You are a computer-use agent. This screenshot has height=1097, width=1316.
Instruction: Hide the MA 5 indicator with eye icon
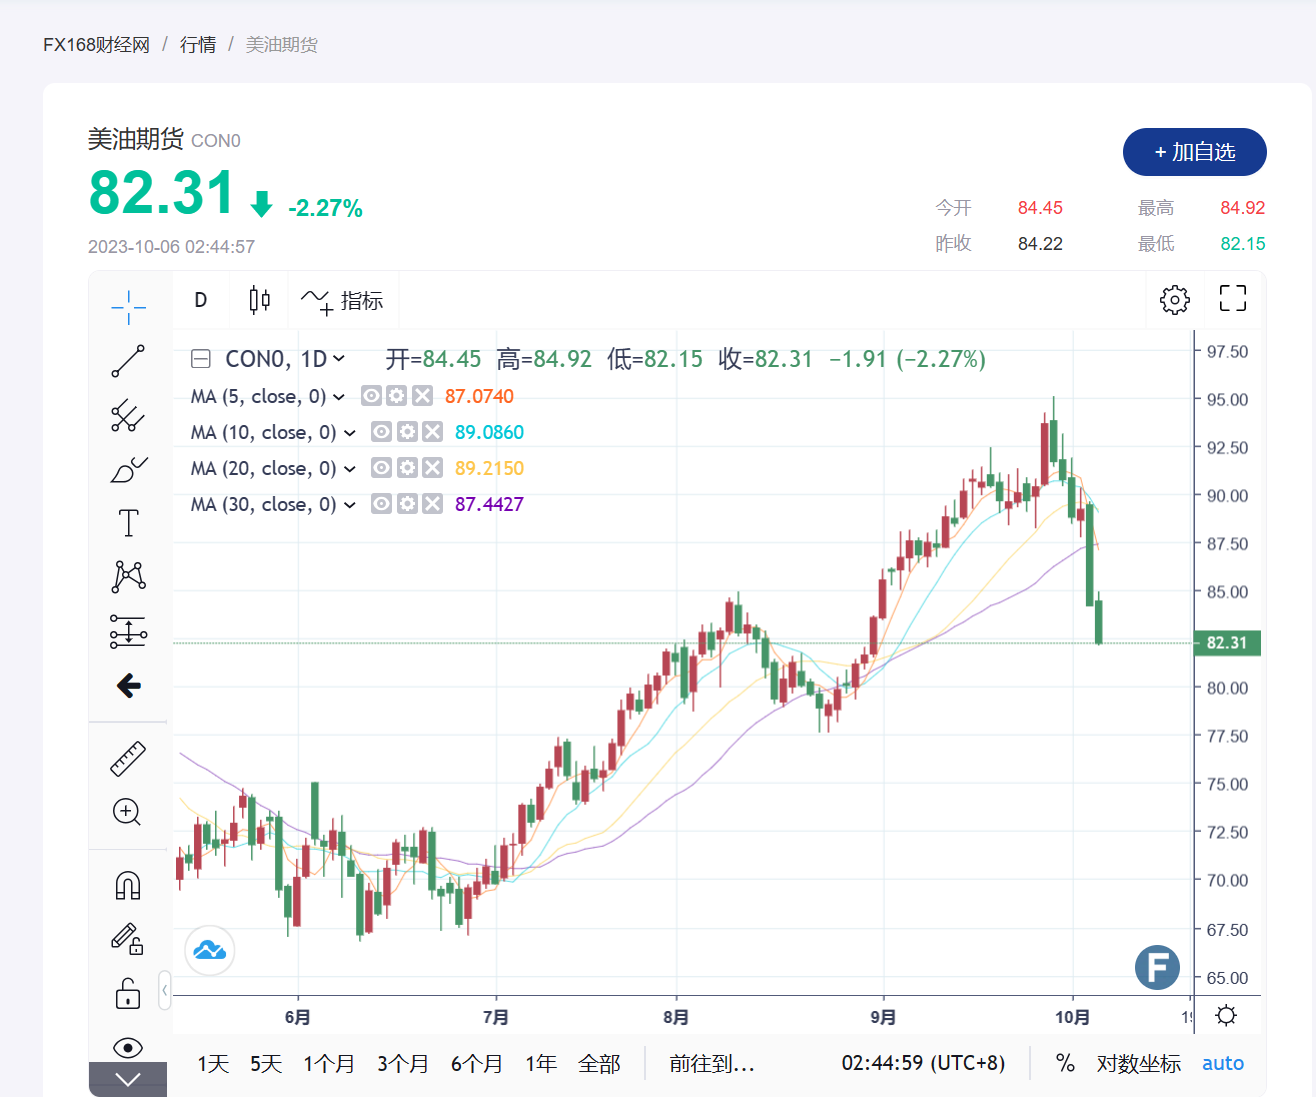coord(371,396)
